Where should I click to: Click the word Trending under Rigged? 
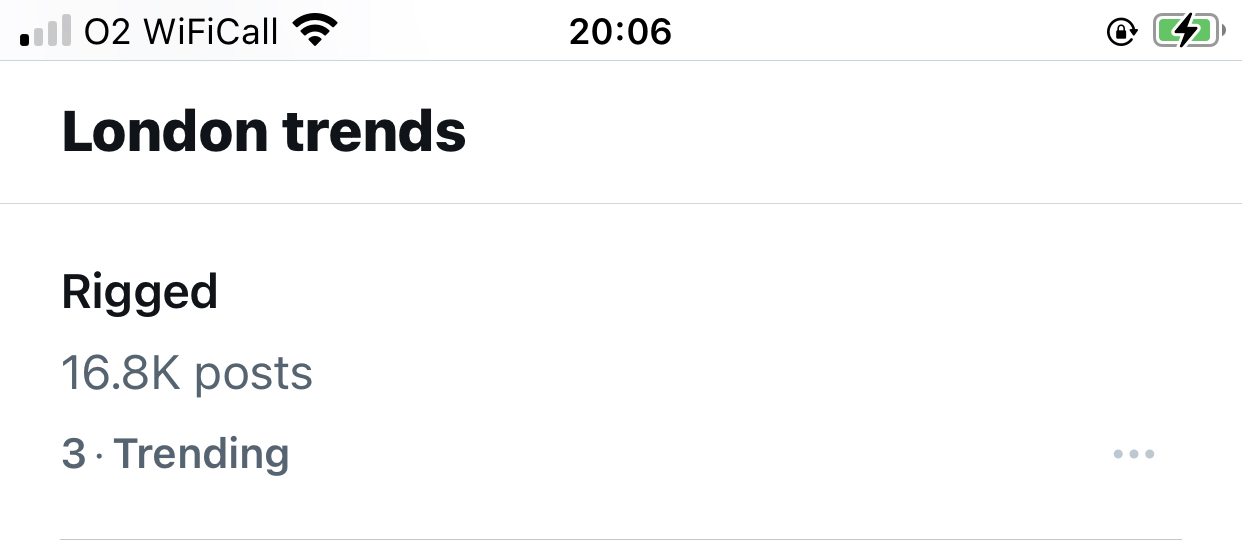[x=201, y=454]
